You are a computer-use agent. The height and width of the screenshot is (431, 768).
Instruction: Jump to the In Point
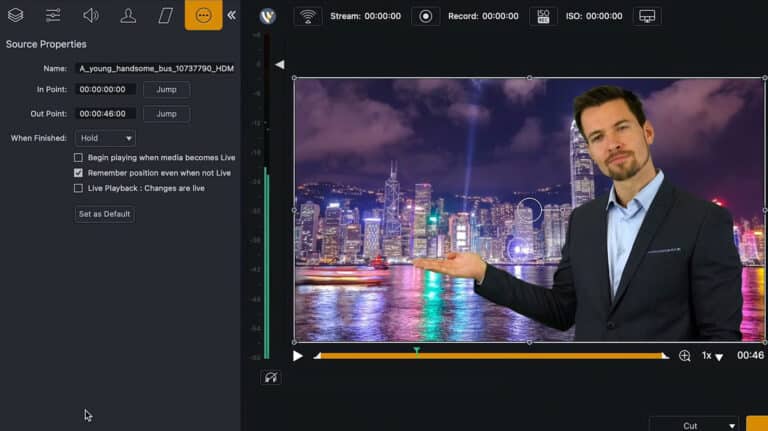[x=167, y=90]
